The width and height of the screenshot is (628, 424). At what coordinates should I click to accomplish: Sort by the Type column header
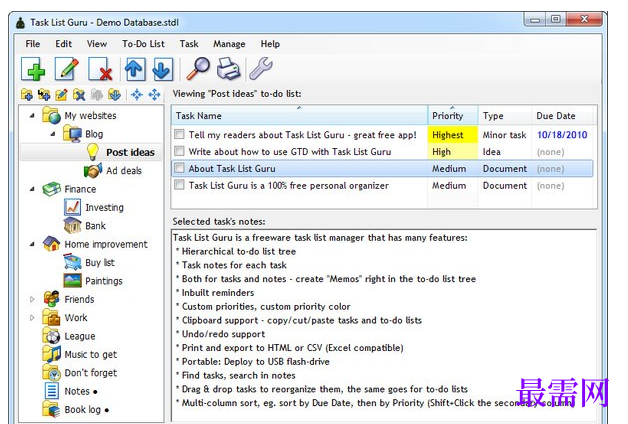505,116
